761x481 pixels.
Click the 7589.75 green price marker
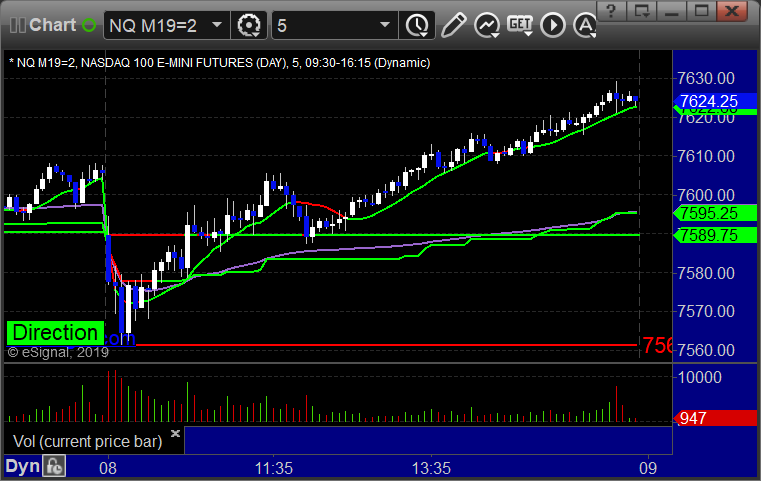[714, 235]
